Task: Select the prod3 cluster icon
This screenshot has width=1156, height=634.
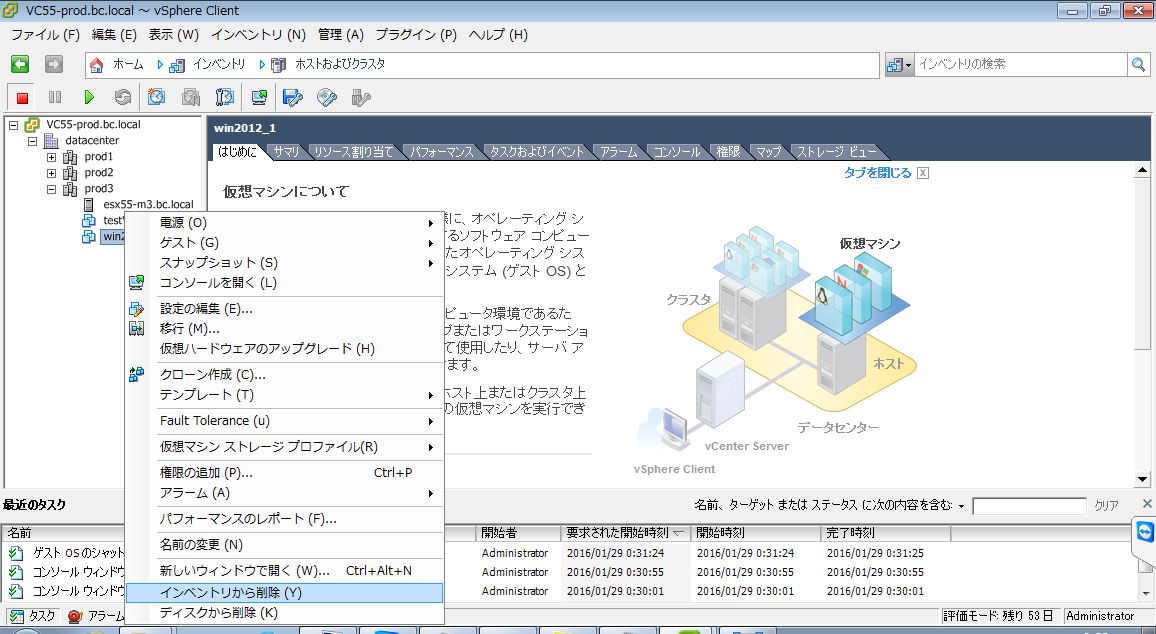Action: click(70, 189)
